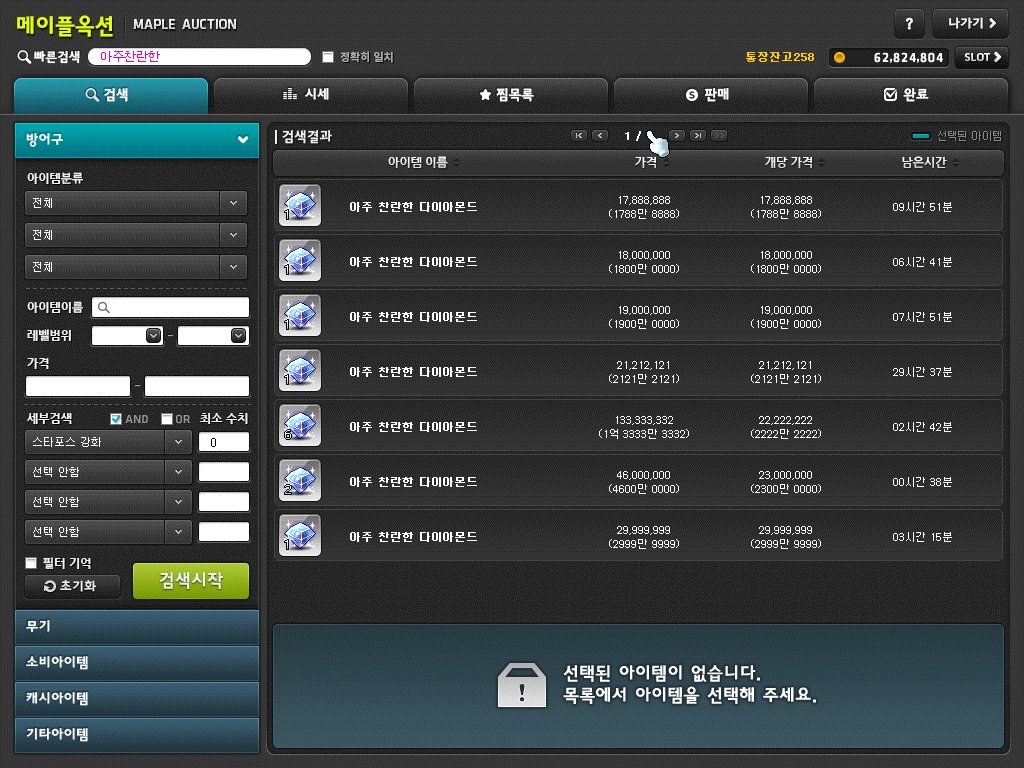Select item name in the 09시간 51분 row
Viewport: 1024px width, 768px height.
413,207
